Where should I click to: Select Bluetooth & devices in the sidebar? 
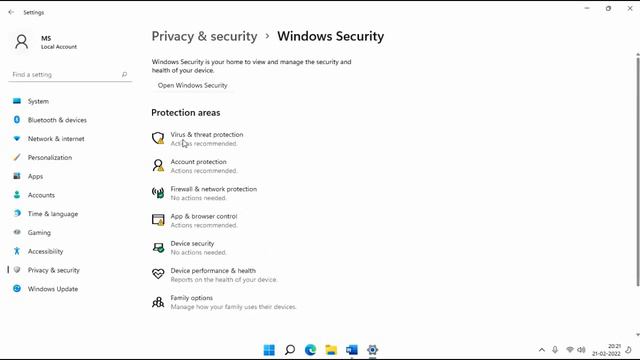57,120
